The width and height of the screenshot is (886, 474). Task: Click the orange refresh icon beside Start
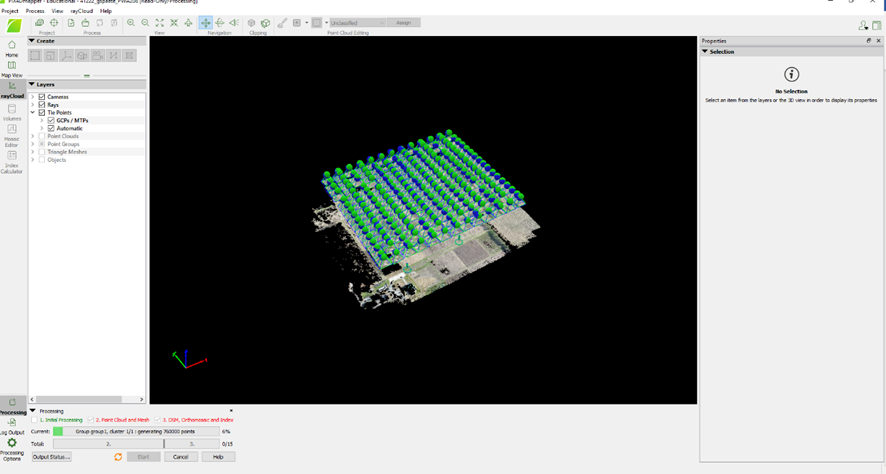(118, 456)
